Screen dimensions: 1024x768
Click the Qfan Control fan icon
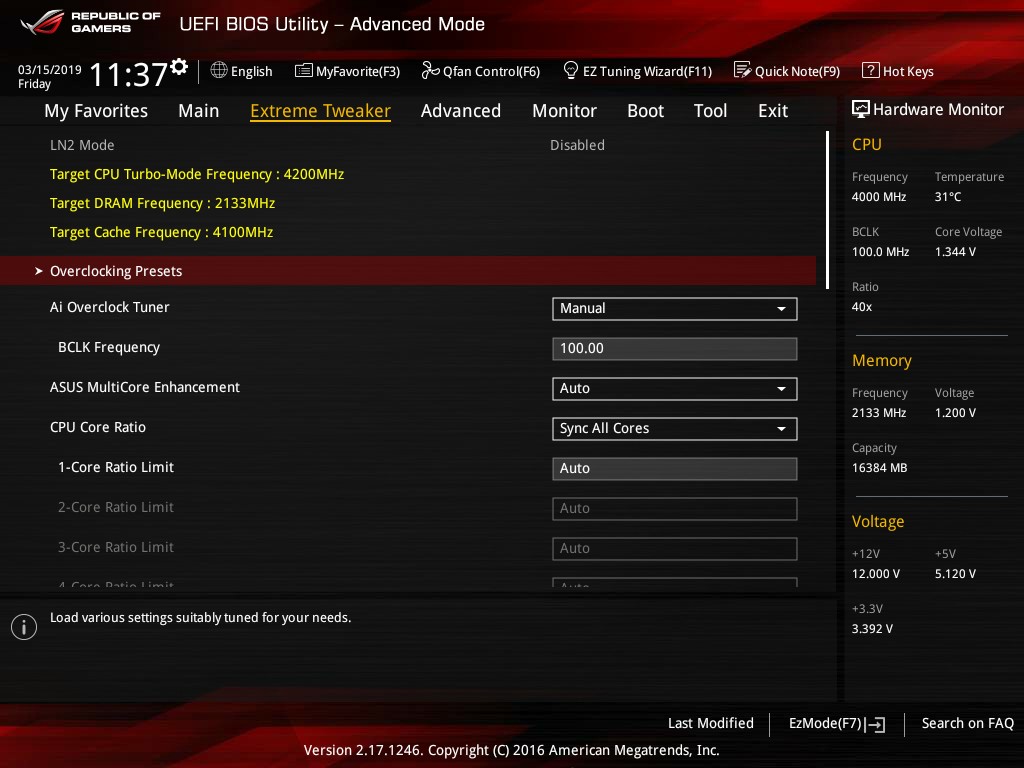tap(430, 70)
